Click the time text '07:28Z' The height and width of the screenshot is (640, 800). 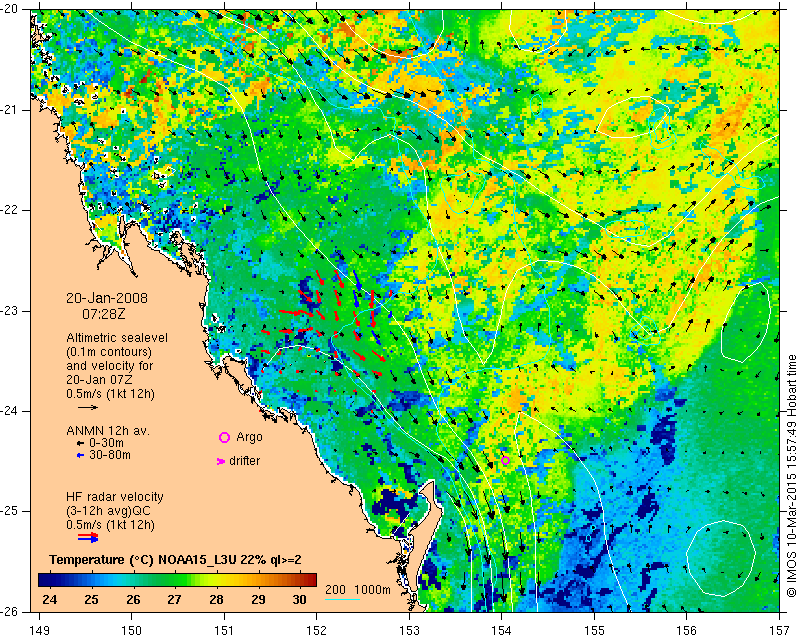[104, 314]
